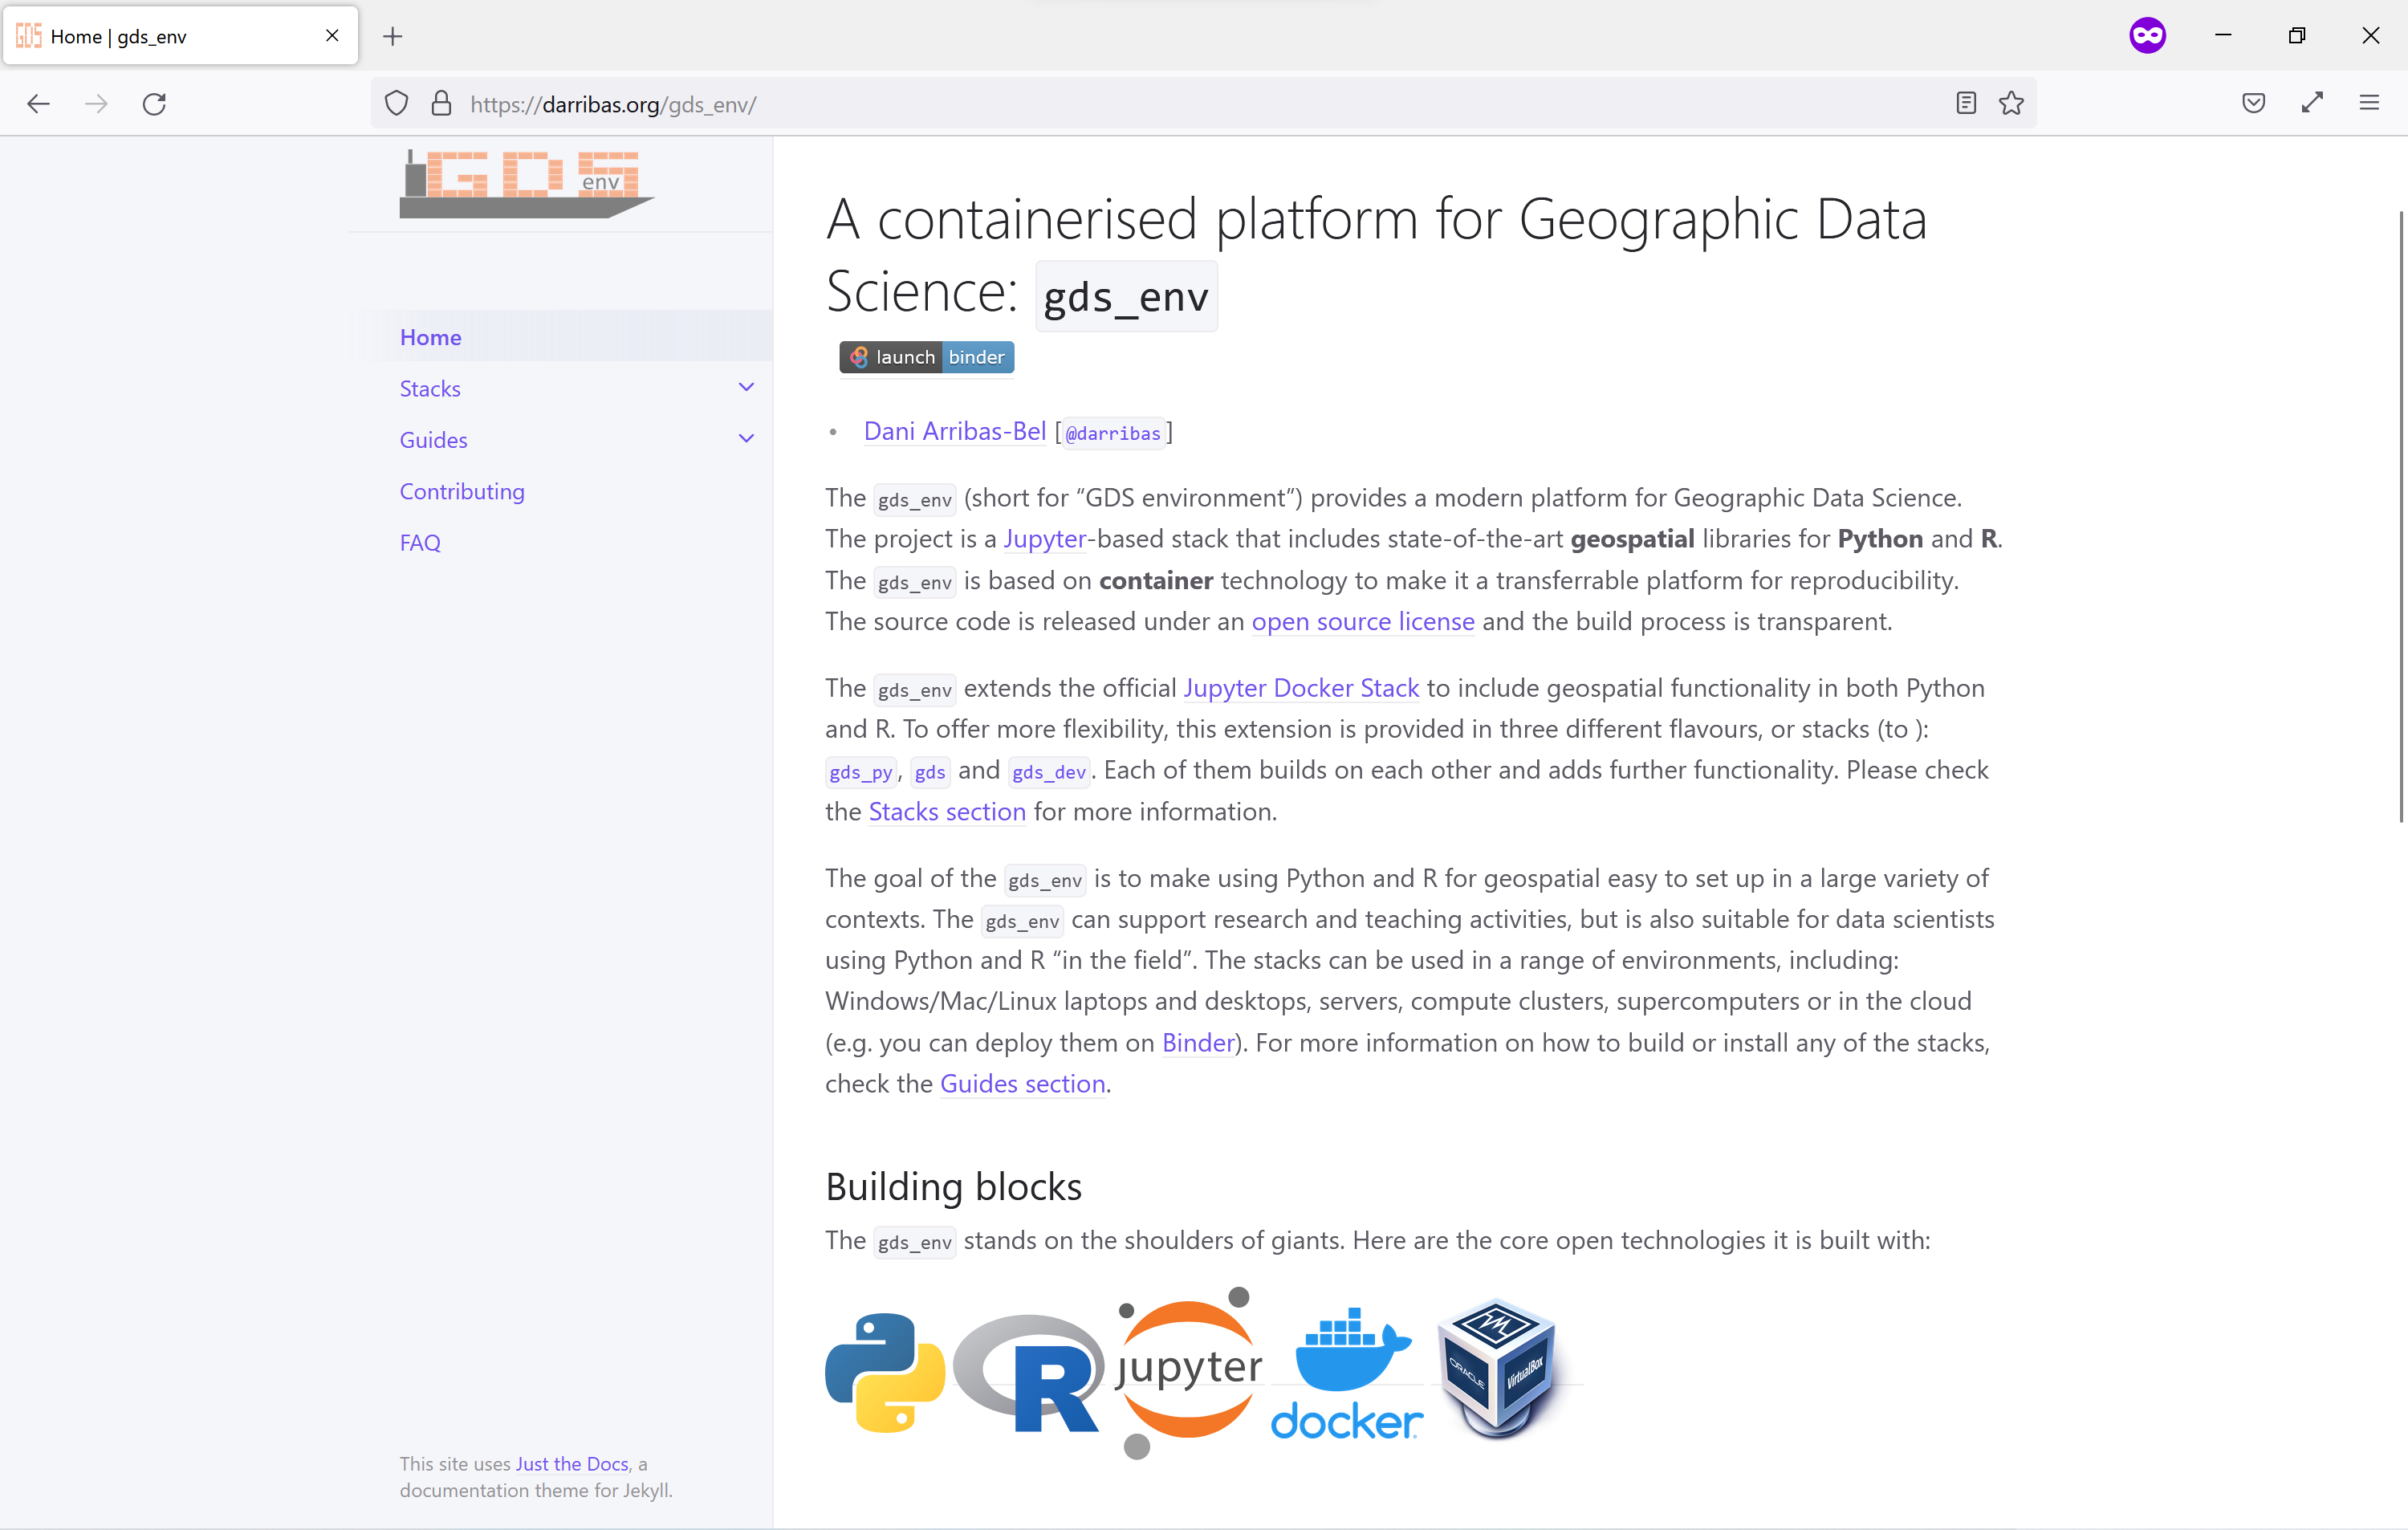
Task: Click the back navigation arrow
Action: (x=38, y=104)
